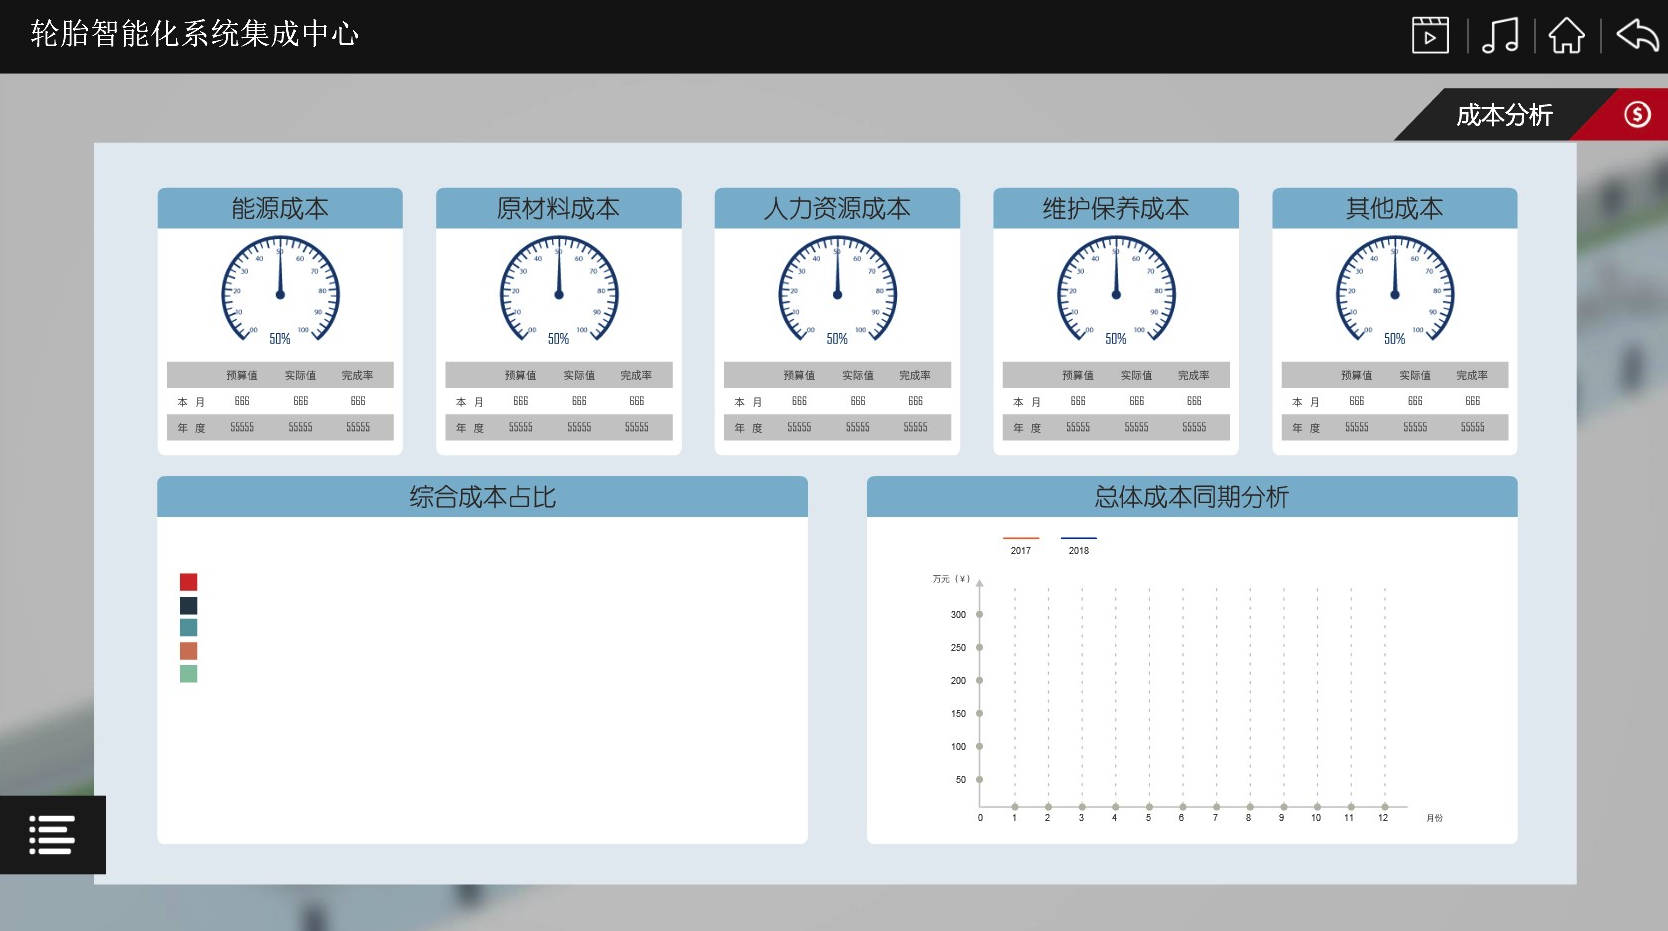Toggle the music note icon

[1500, 35]
